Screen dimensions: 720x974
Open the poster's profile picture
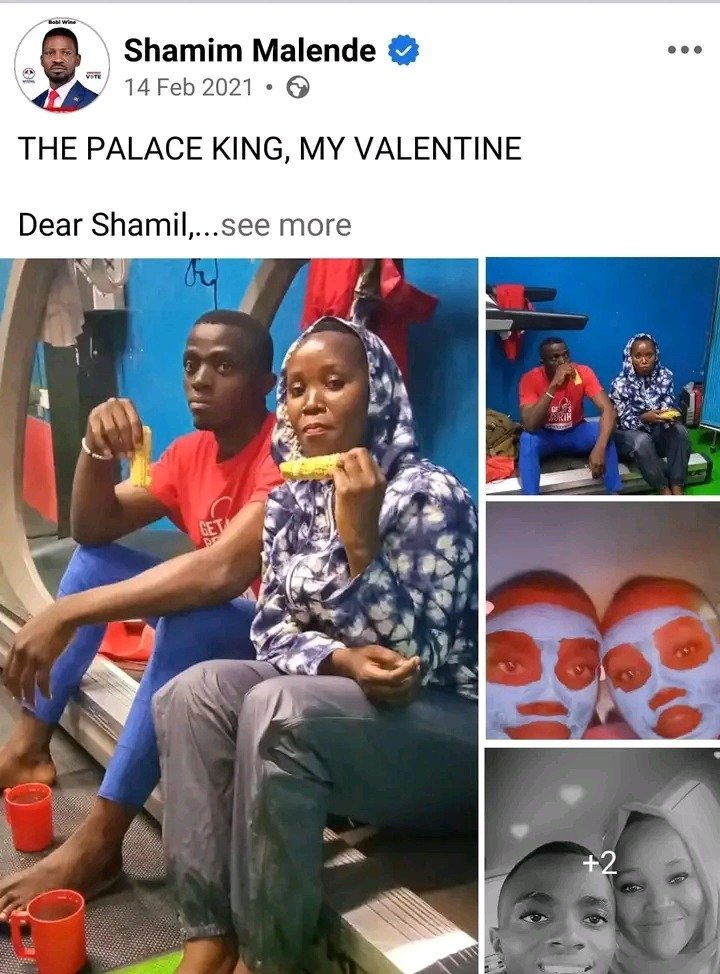(x=62, y=65)
